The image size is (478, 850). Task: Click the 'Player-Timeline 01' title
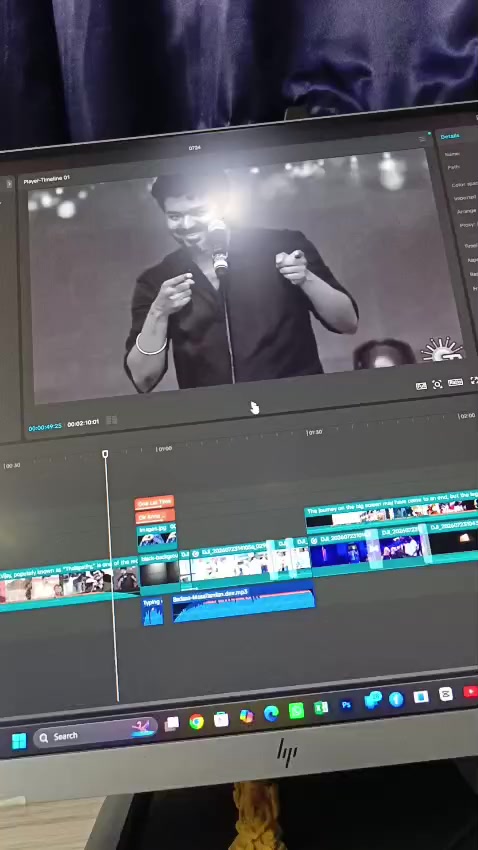click(x=47, y=180)
